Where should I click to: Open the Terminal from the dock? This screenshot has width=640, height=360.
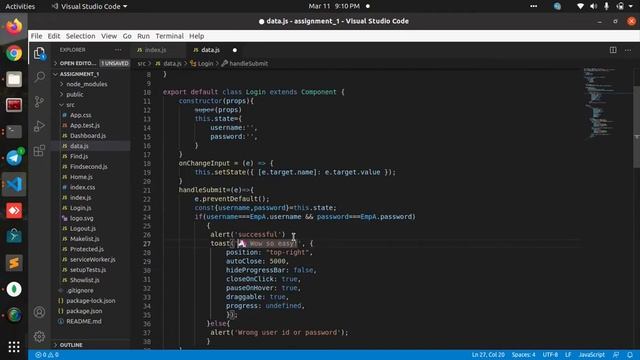tap(14, 131)
